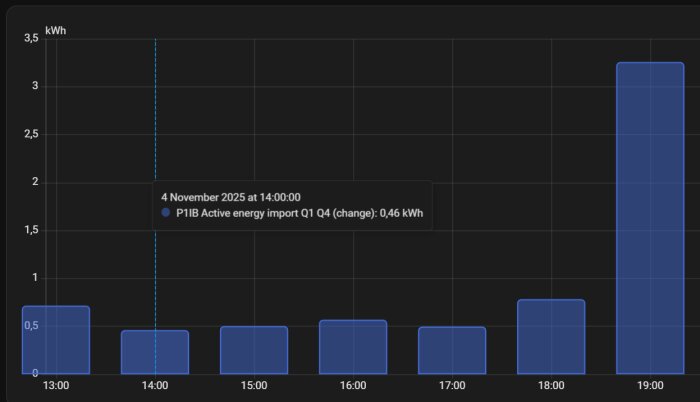
Task: Click the 3,5 y-axis label
Action: (x=30, y=38)
